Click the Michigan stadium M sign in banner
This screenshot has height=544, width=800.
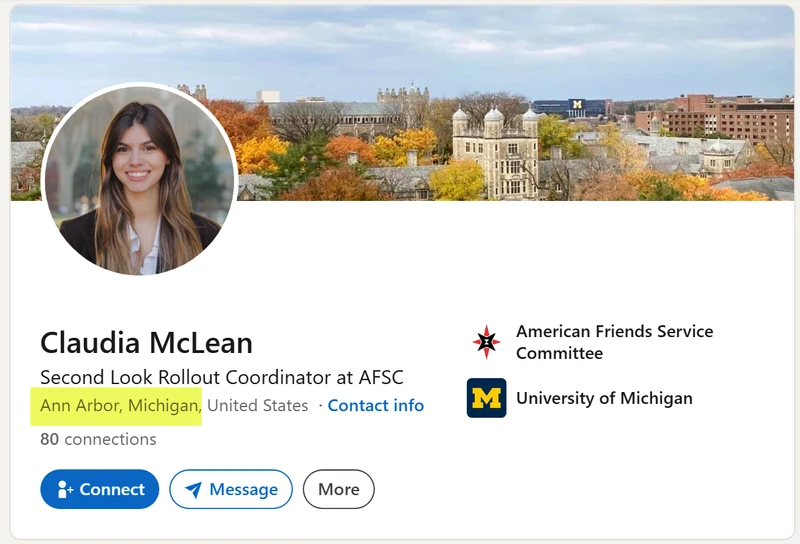pyautogui.click(x=577, y=105)
